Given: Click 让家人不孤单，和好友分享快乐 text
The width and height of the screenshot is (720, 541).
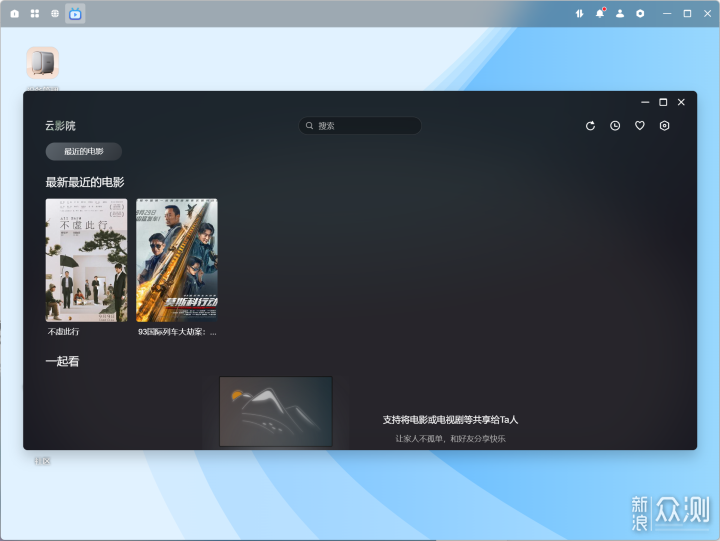Looking at the screenshot, I should pyautogui.click(x=450, y=439).
